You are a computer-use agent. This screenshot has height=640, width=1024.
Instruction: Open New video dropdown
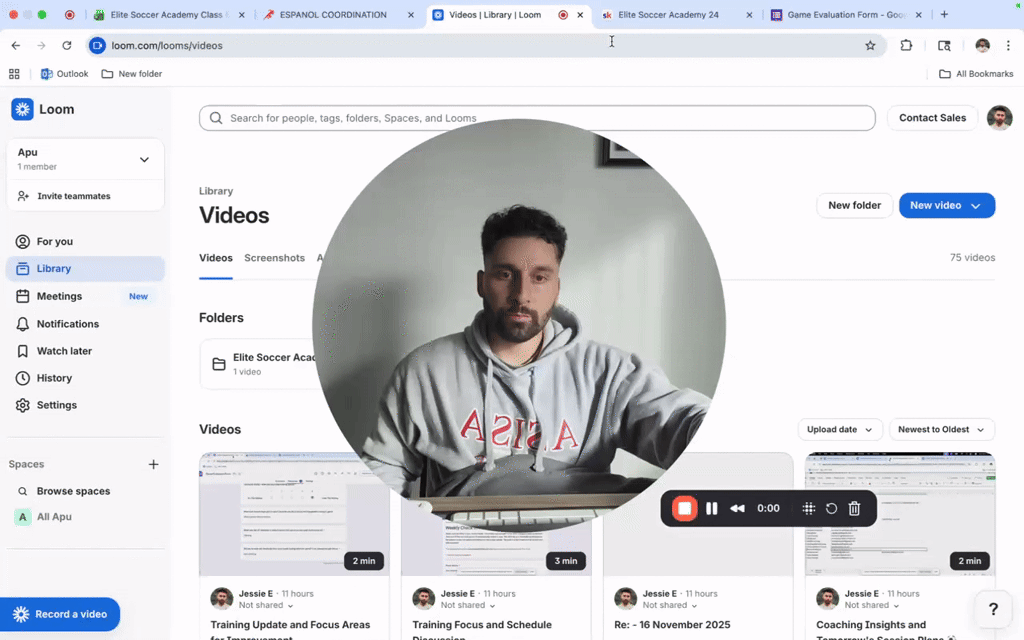(947, 205)
